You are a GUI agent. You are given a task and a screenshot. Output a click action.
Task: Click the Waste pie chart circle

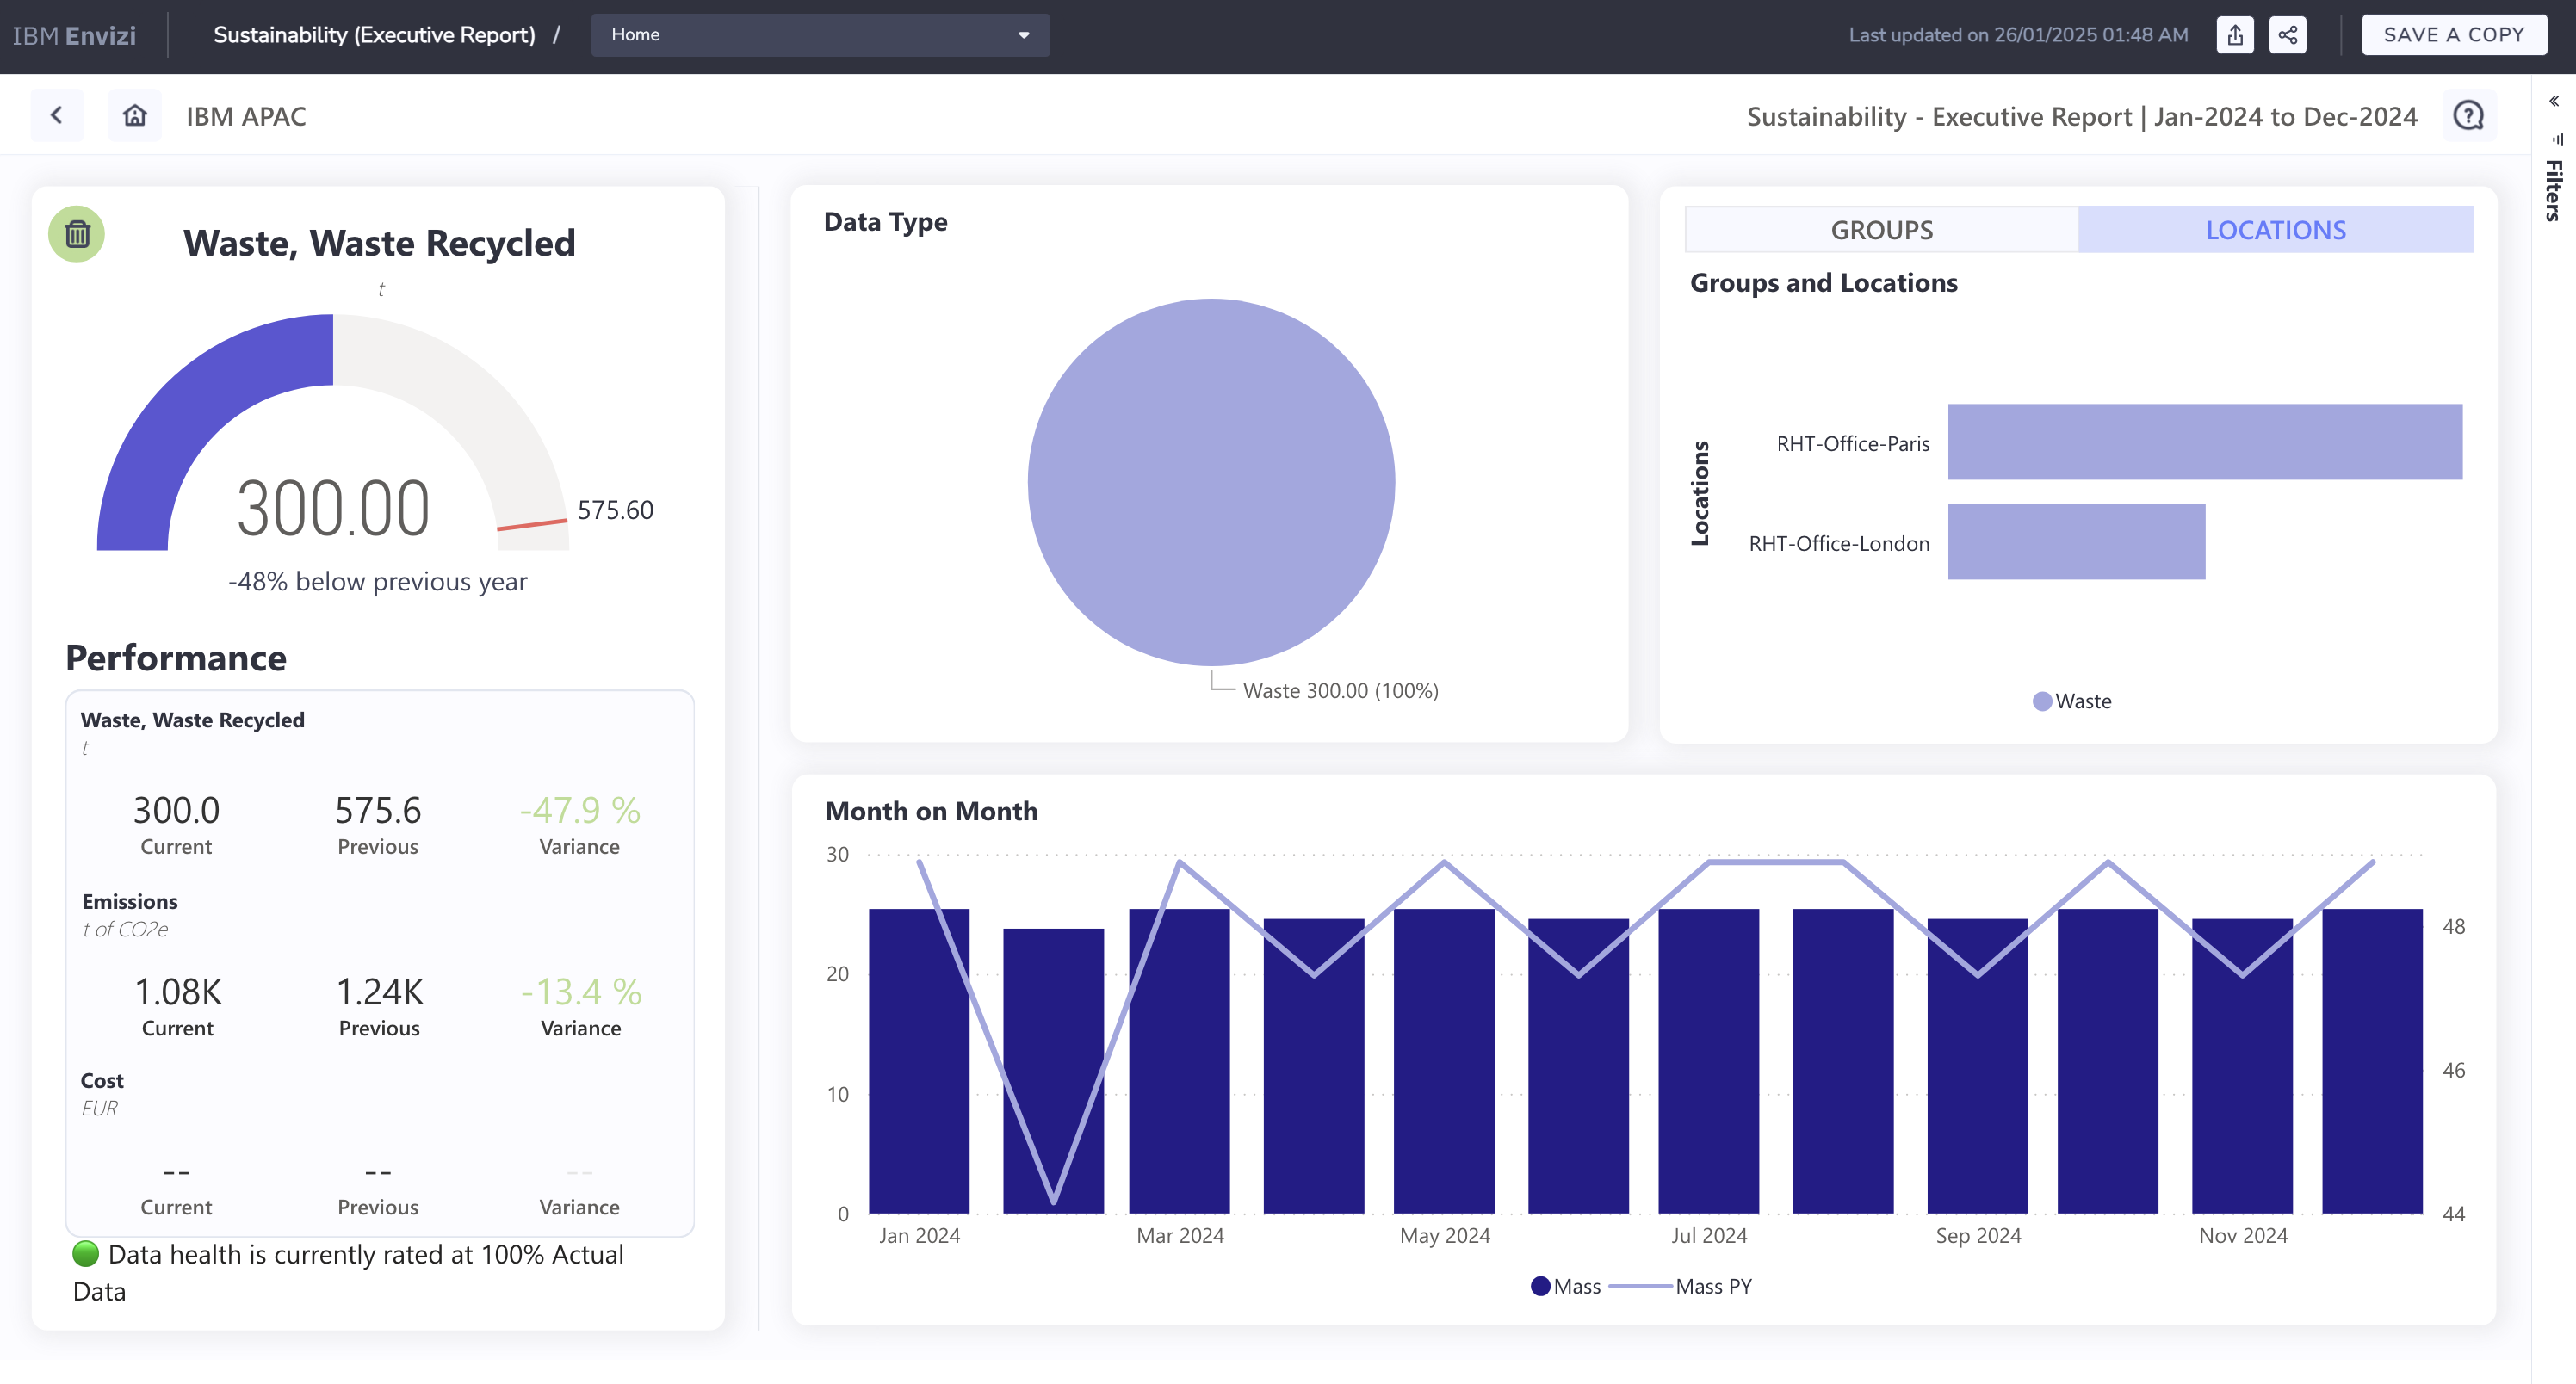pos(1210,482)
